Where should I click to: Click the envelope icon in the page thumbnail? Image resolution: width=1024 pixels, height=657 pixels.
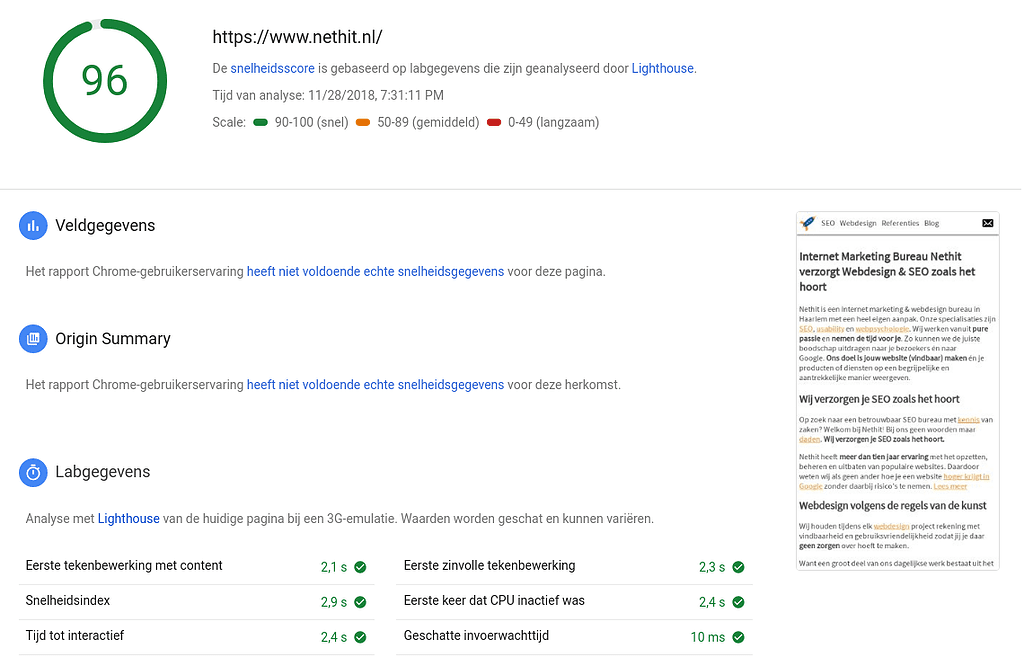coord(987,223)
